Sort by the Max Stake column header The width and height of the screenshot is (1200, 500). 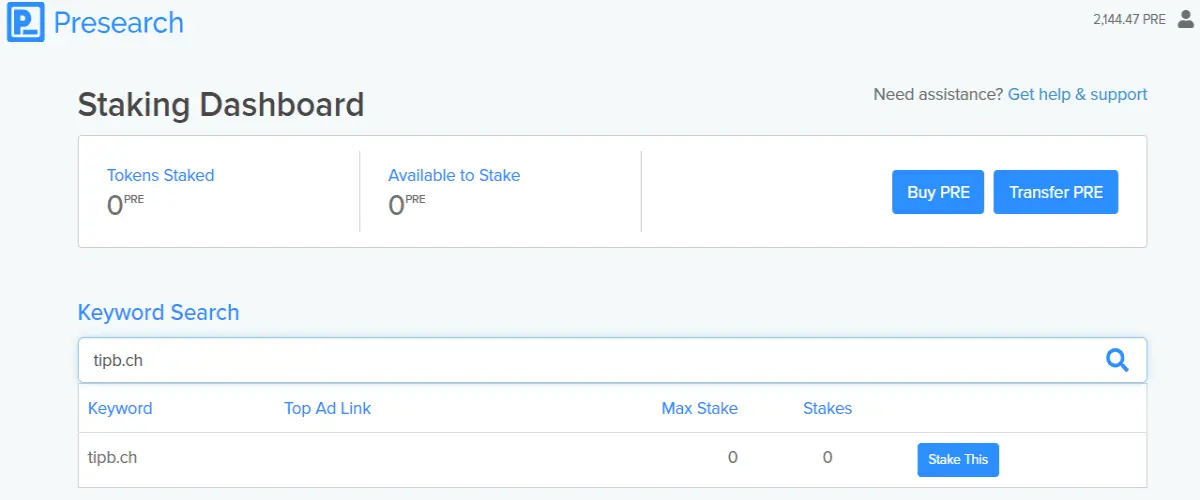(x=699, y=408)
